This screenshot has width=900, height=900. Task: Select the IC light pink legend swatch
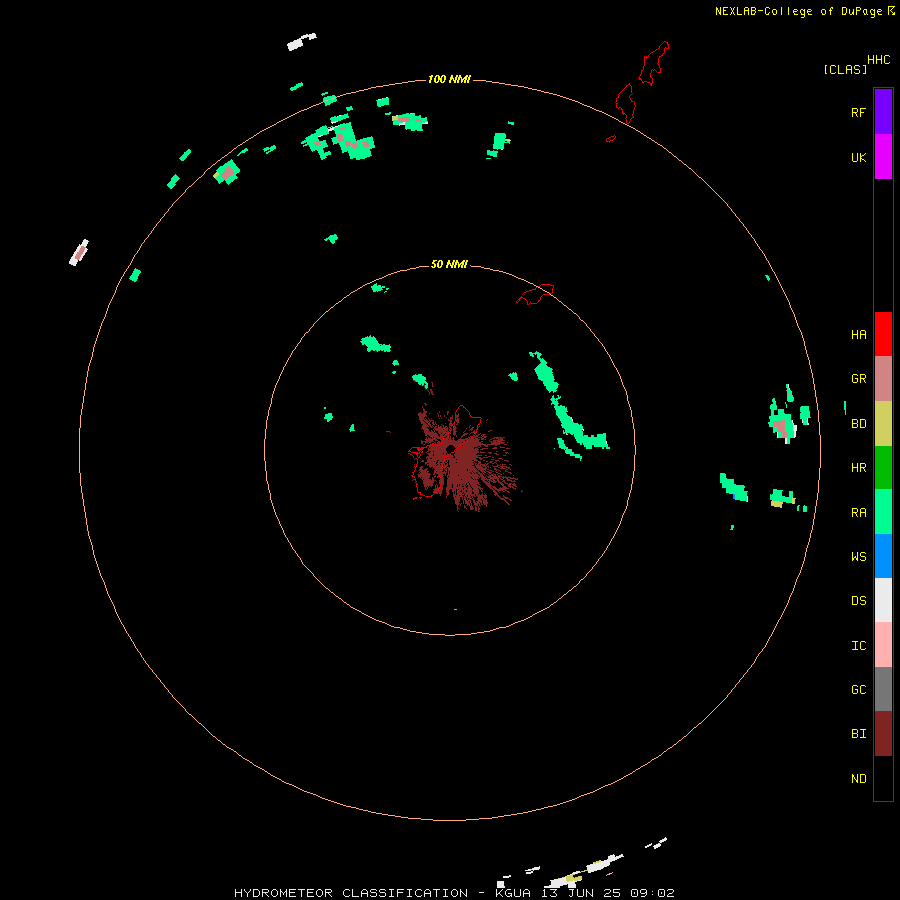[883, 645]
